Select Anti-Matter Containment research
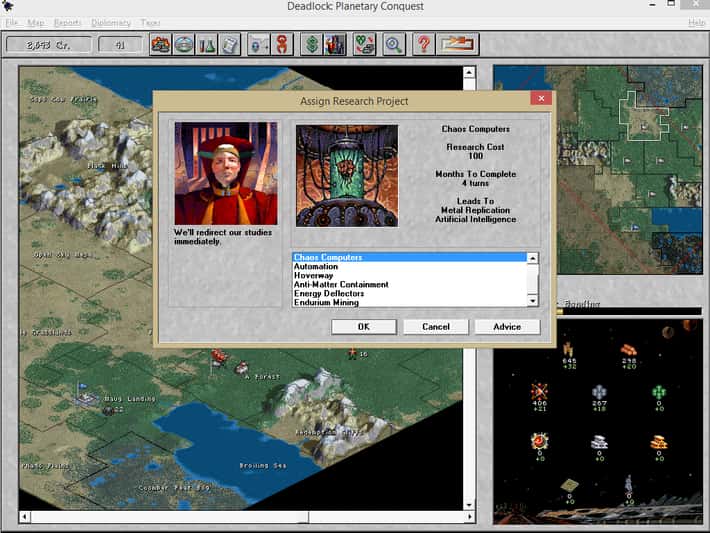The width and height of the screenshot is (710, 533). (410, 284)
